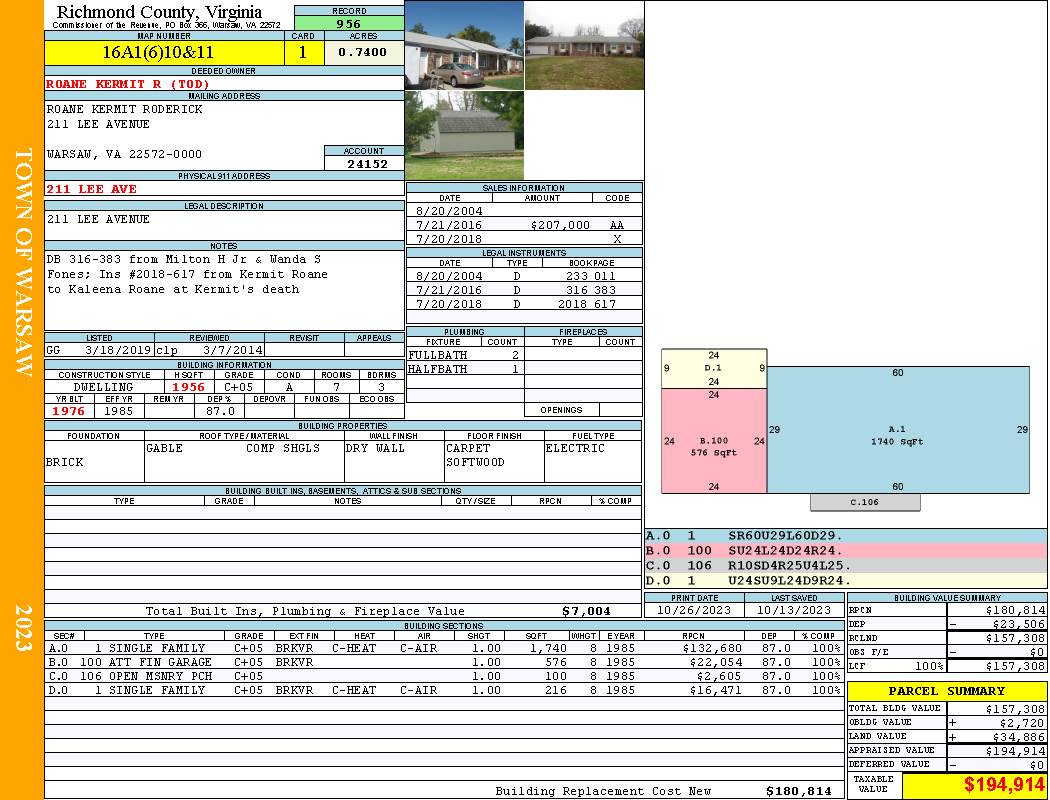Click total built-ins value $7,004
The height and width of the screenshot is (800, 1050).
586,611
